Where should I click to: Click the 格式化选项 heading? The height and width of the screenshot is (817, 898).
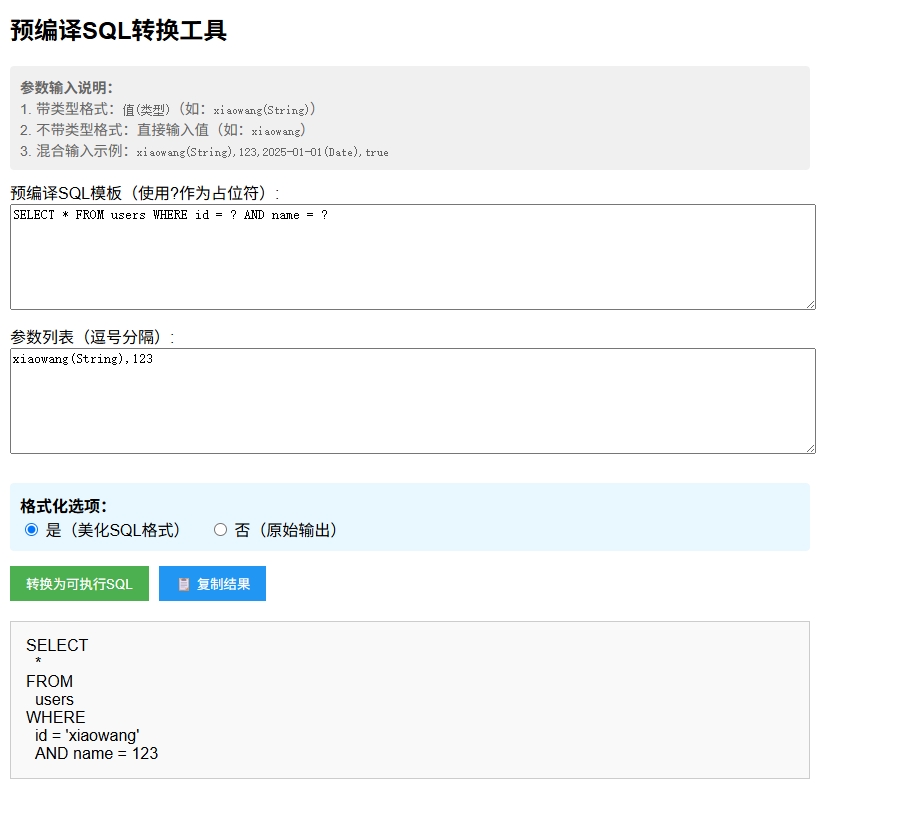point(64,506)
